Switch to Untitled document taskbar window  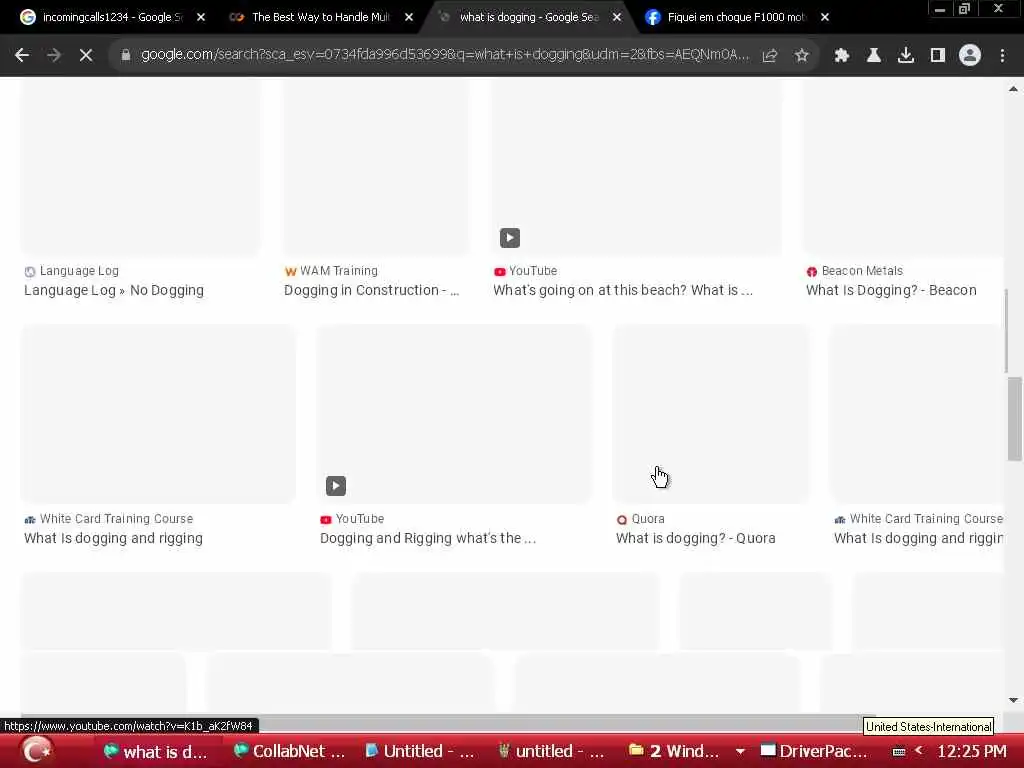[420, 752]
